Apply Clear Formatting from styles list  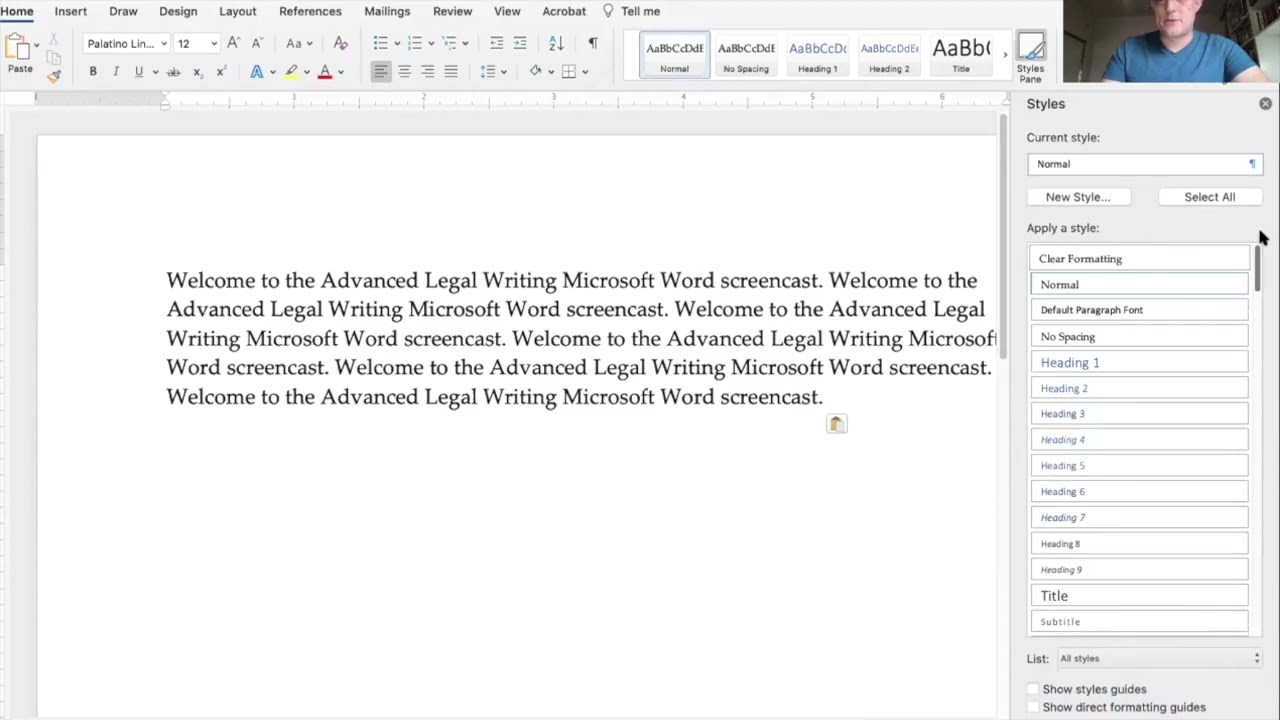[x=1139, y=258]
